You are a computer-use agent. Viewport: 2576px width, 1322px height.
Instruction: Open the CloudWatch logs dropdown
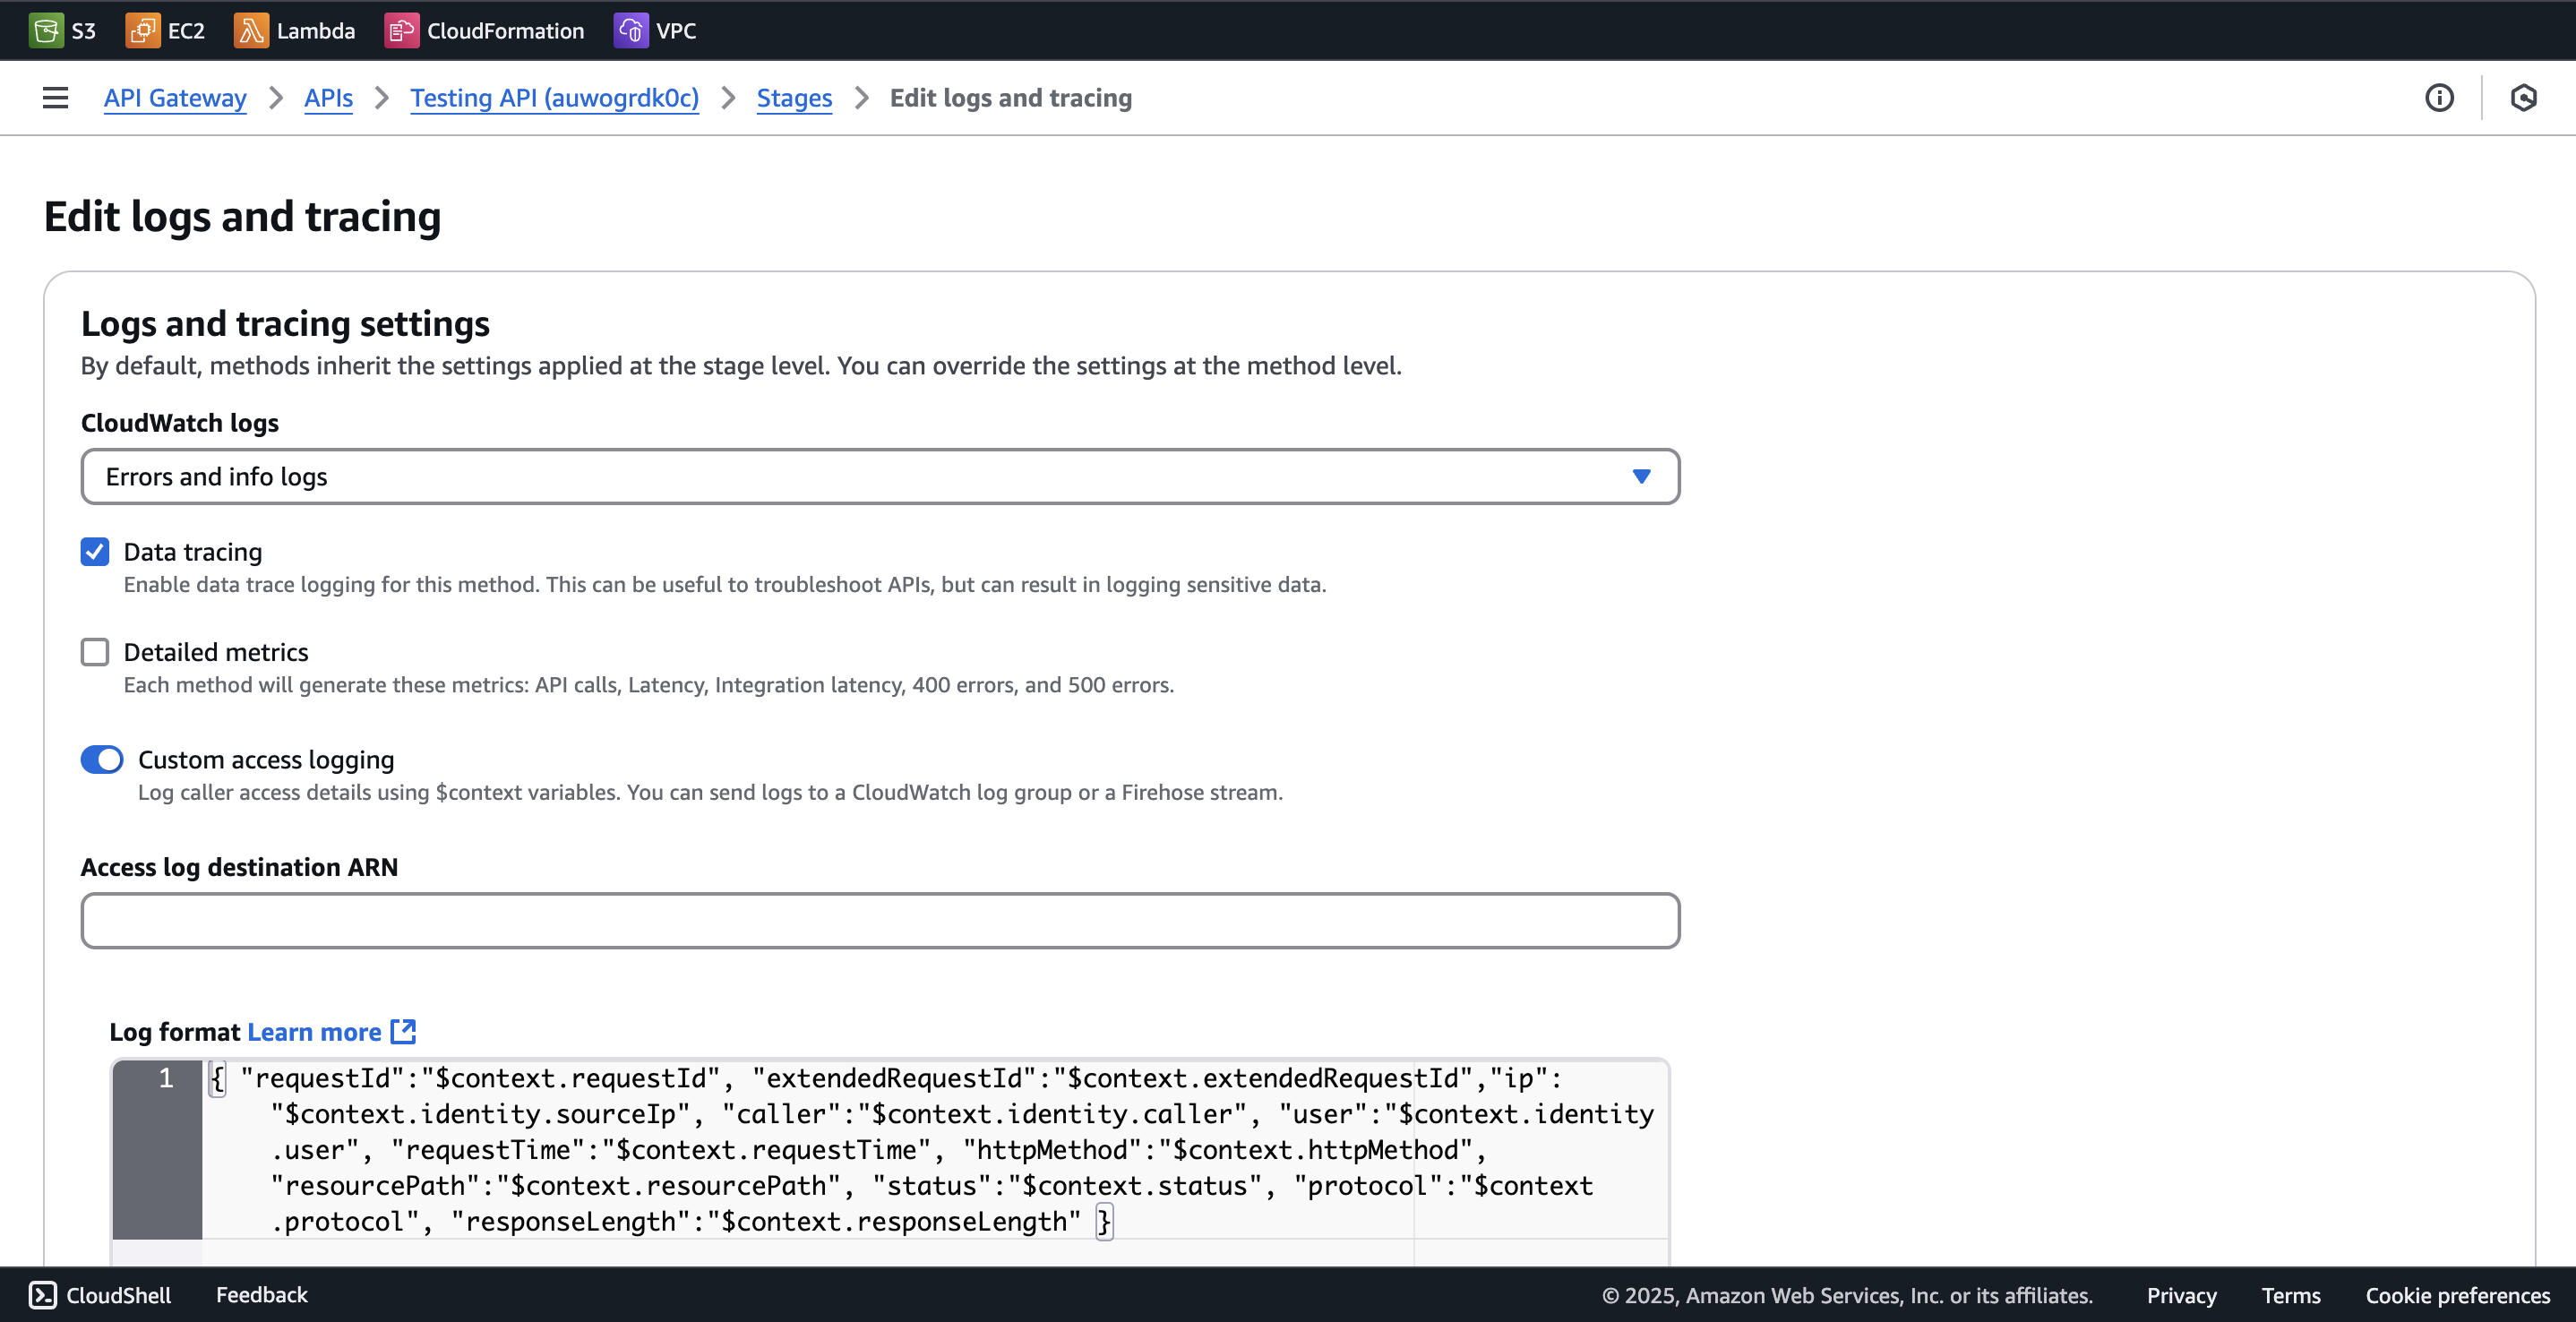(880, 477)
